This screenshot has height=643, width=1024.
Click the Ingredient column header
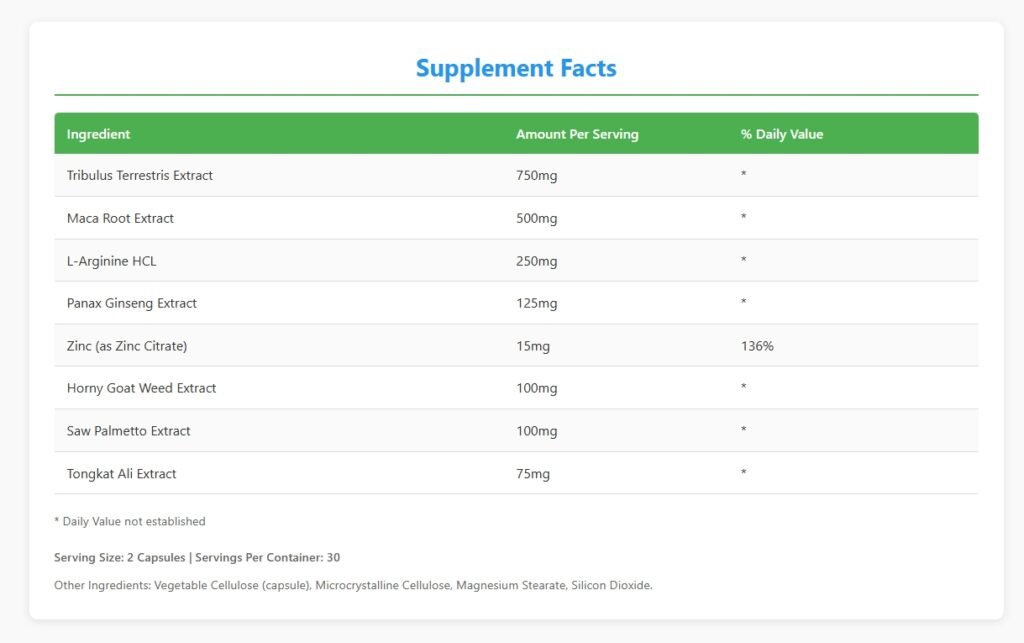pos(98,134)
